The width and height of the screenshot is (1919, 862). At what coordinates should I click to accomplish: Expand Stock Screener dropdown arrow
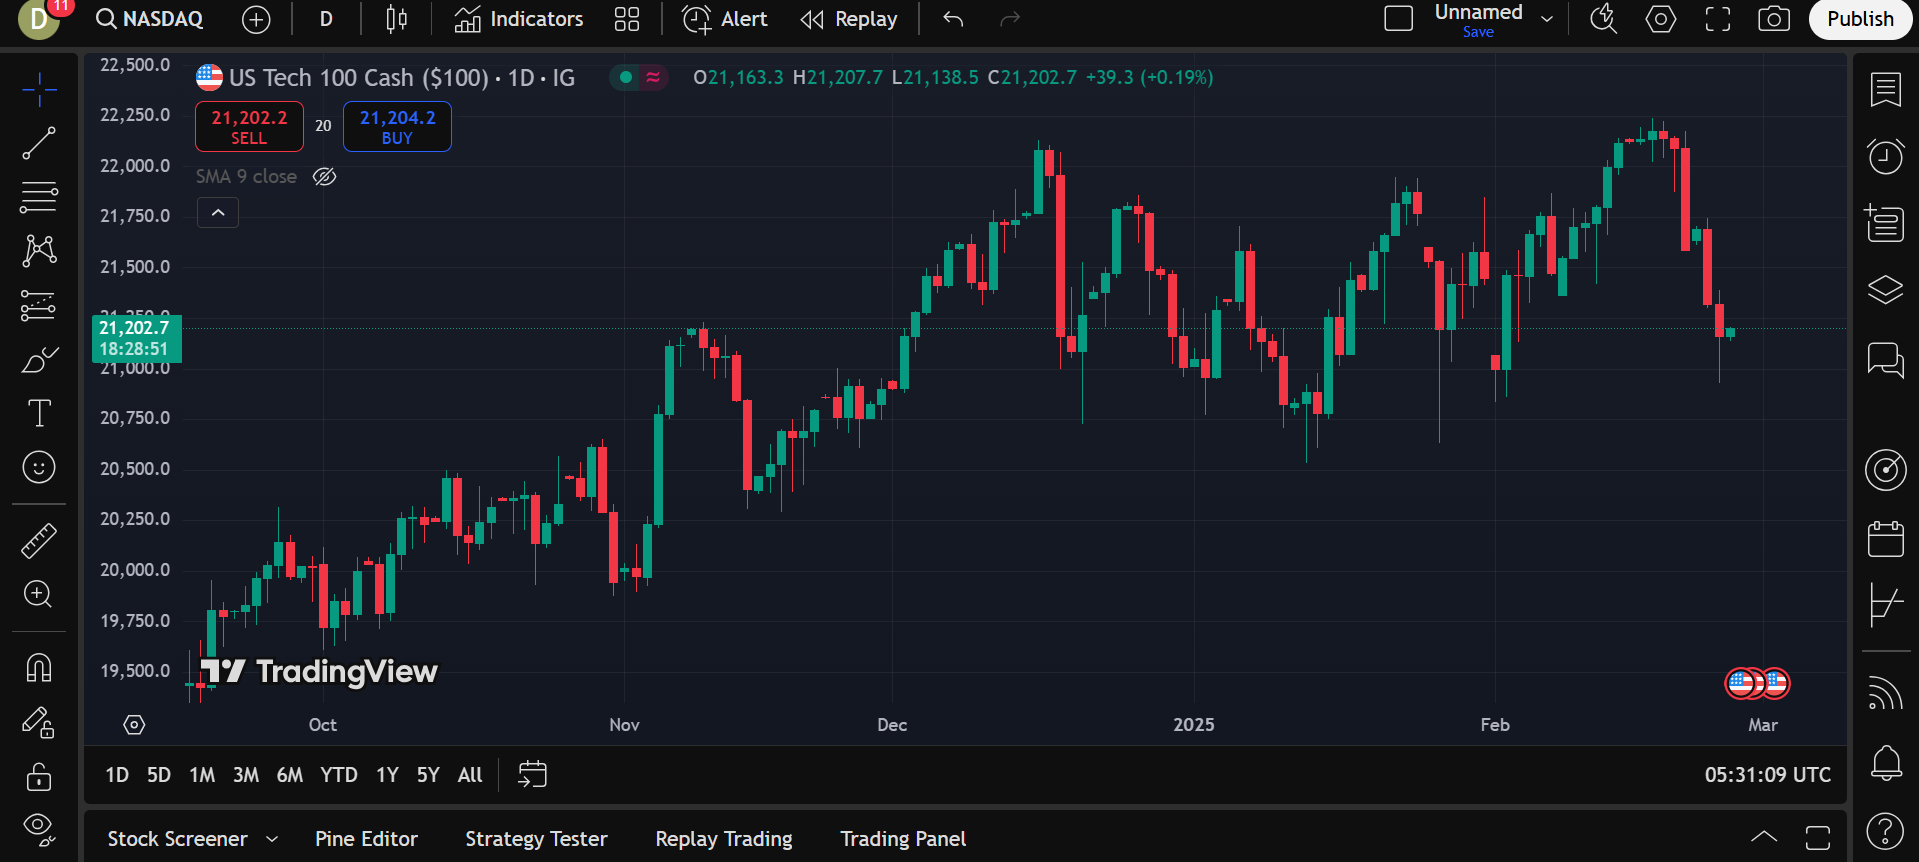272,839
